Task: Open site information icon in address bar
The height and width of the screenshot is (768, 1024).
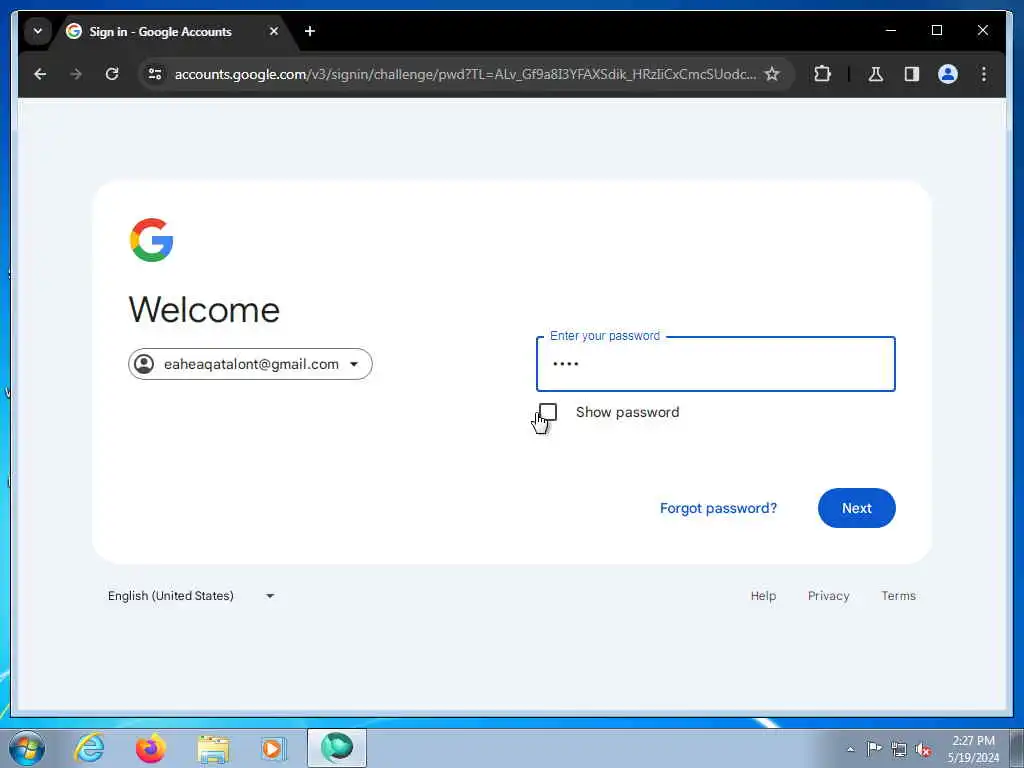Action: click(155, 74)
